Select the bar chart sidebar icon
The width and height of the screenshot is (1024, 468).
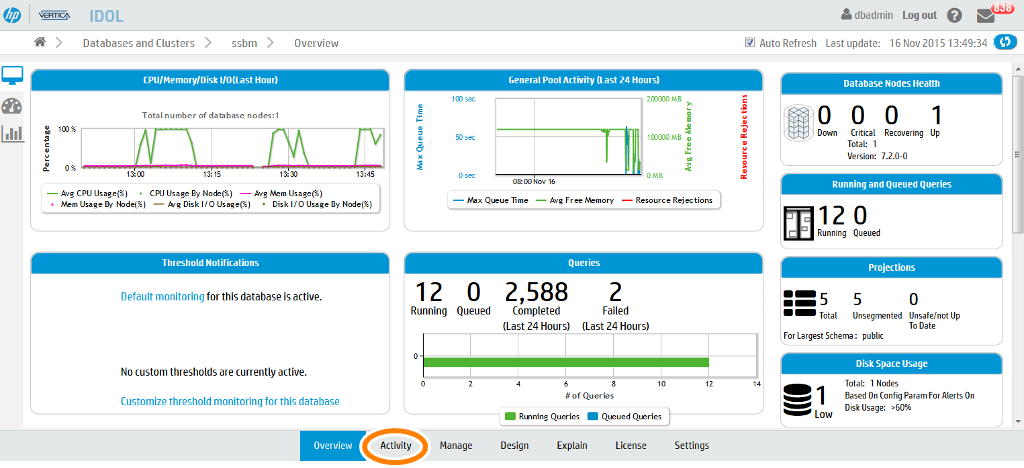point(12,132)
